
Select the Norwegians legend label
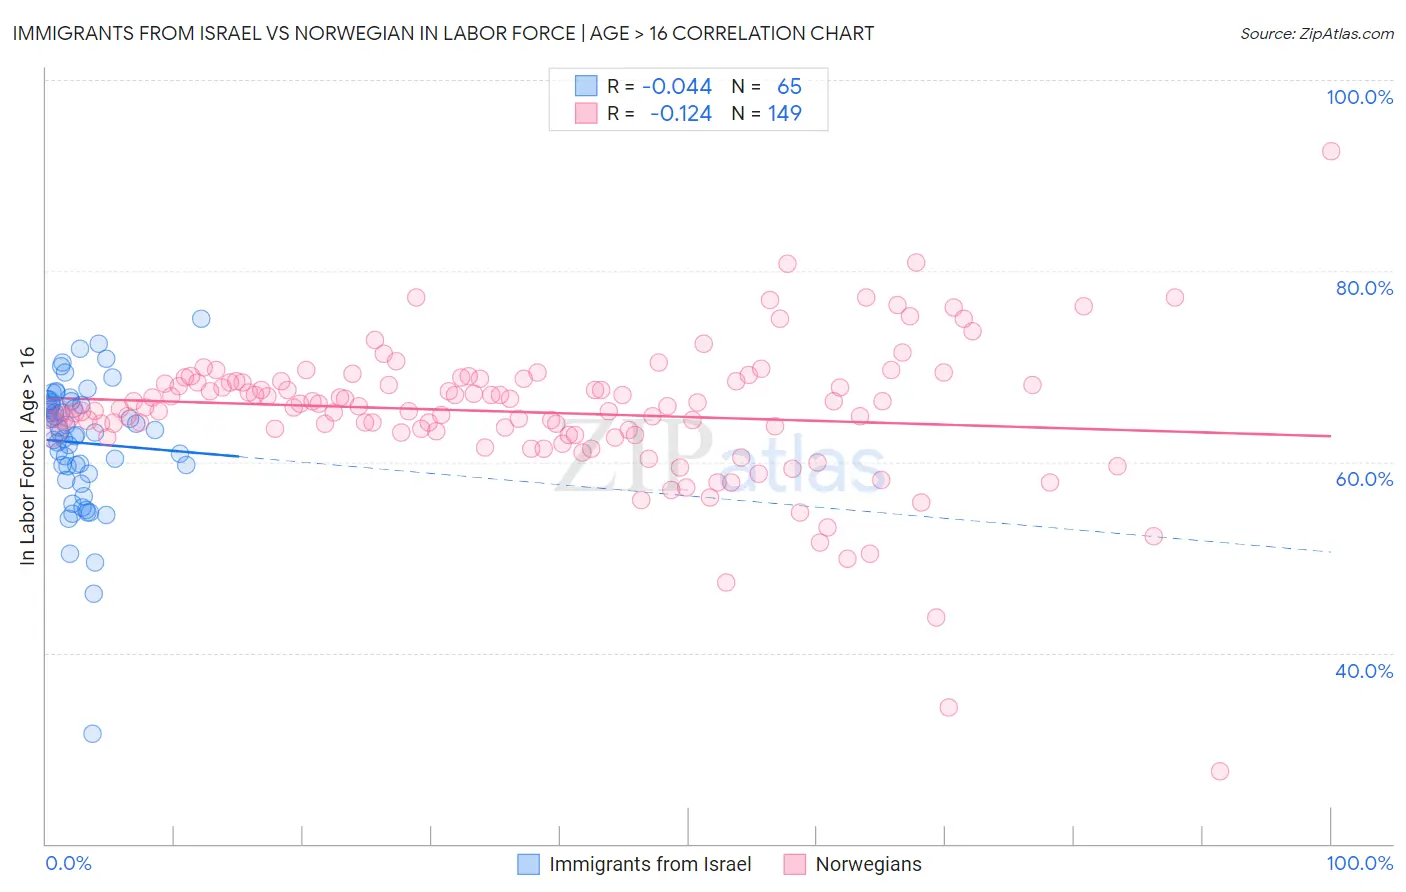(x=868, y=864)
